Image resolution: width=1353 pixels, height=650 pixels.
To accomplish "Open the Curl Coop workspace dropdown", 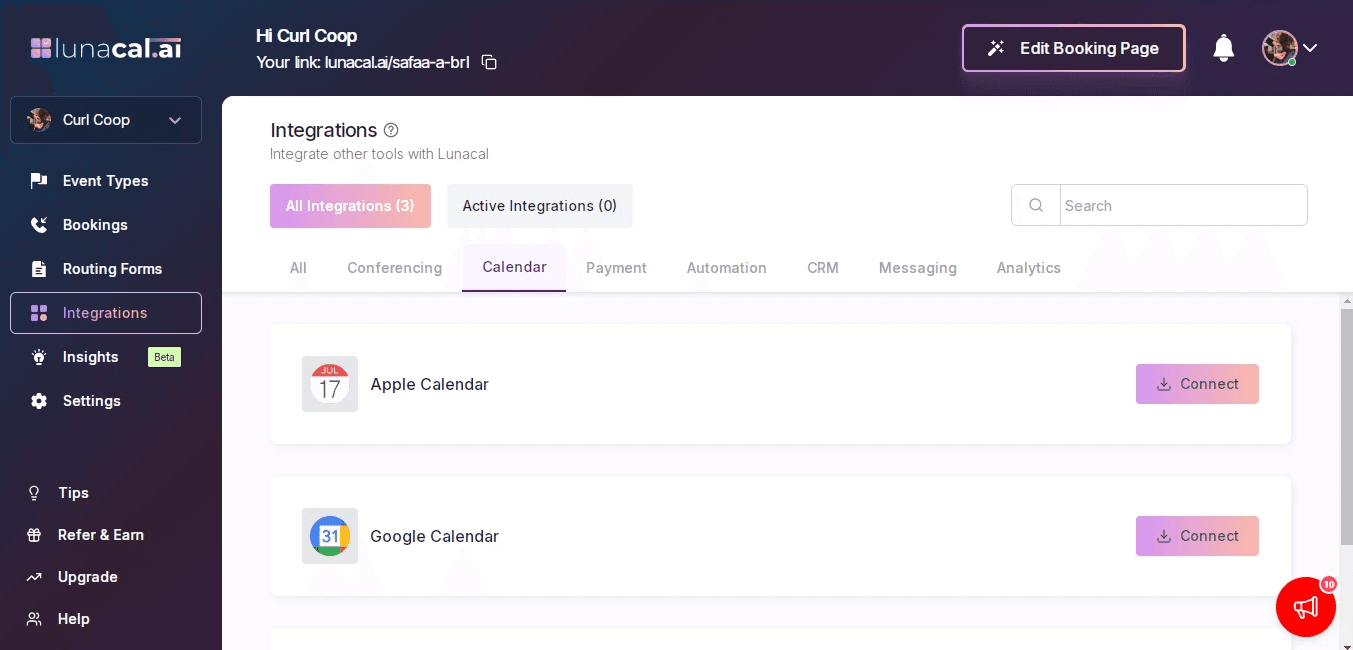I will 106,120.
